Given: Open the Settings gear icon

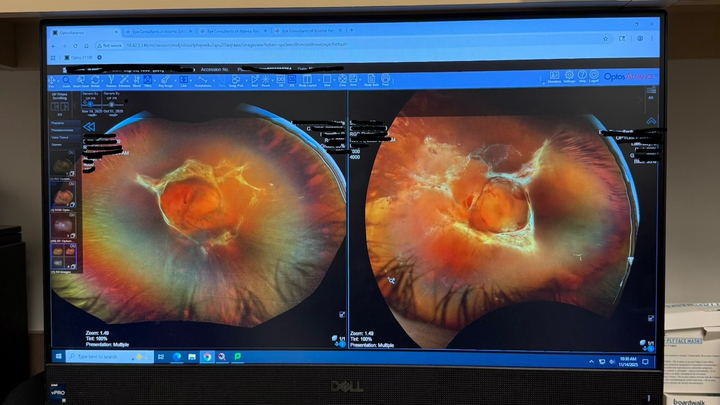Looking at the screenshot, I should tap(569, 77).
